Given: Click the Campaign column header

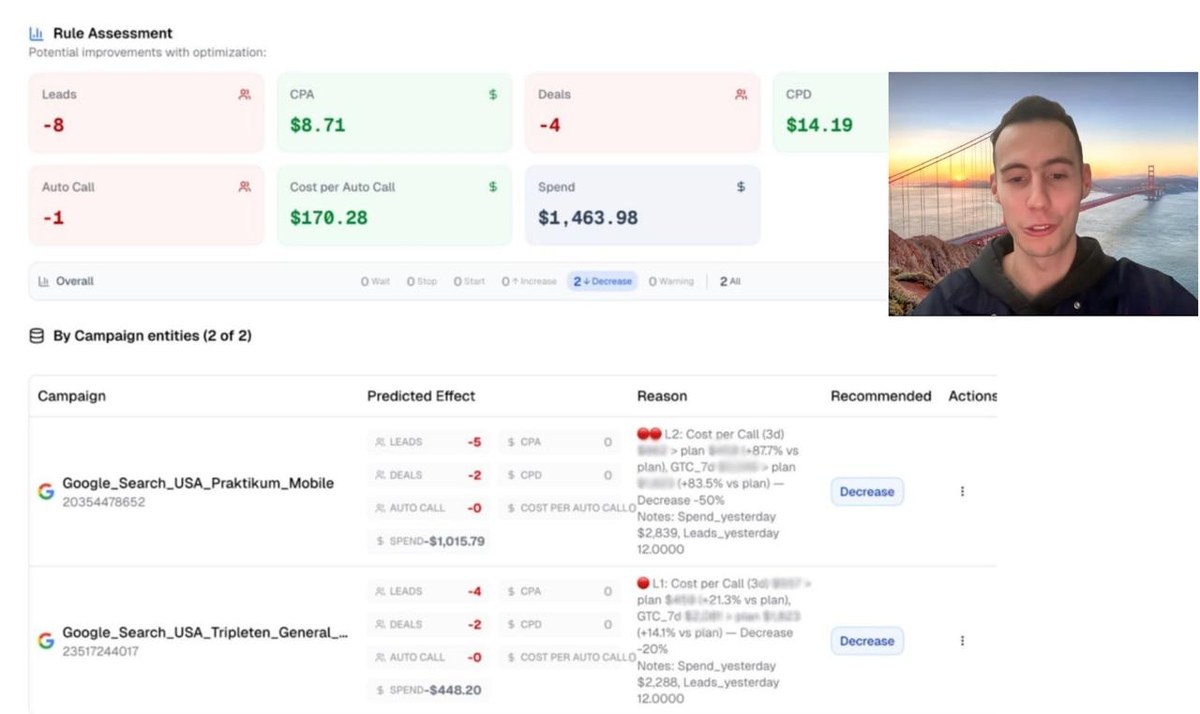Looking at the screenshot, I should (72, 396).
